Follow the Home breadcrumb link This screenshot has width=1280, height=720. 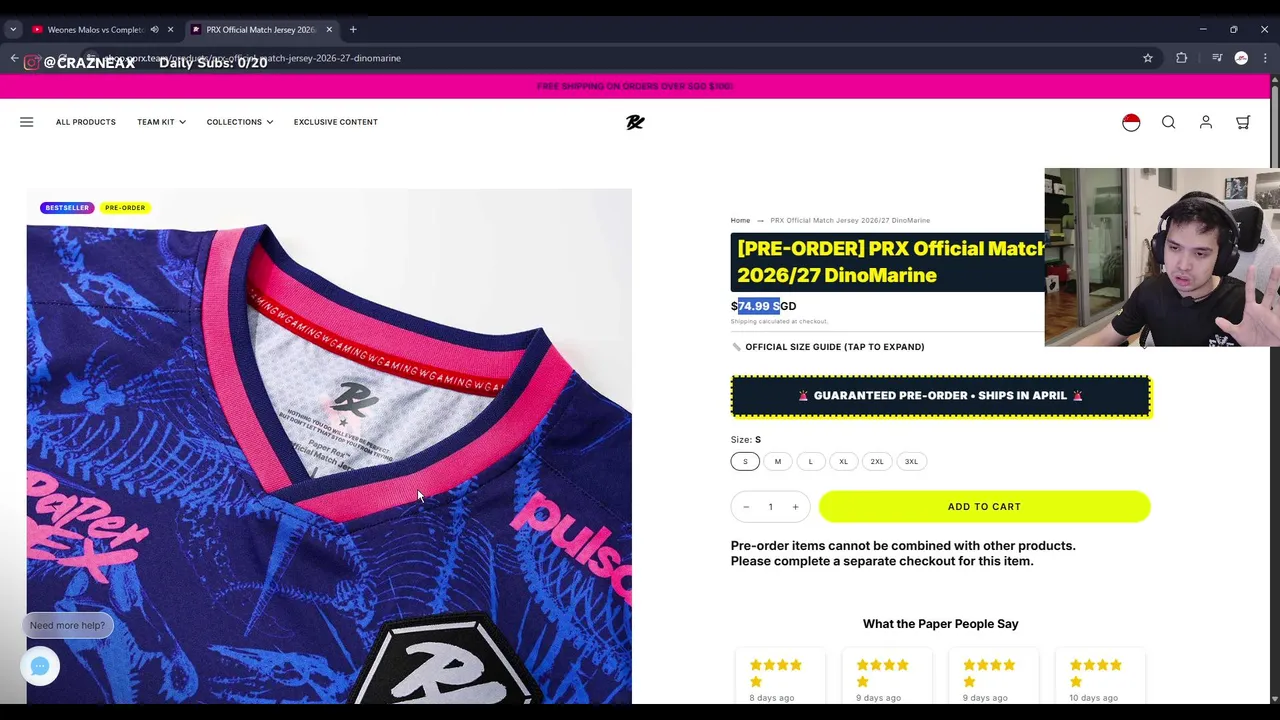[740, 220]
